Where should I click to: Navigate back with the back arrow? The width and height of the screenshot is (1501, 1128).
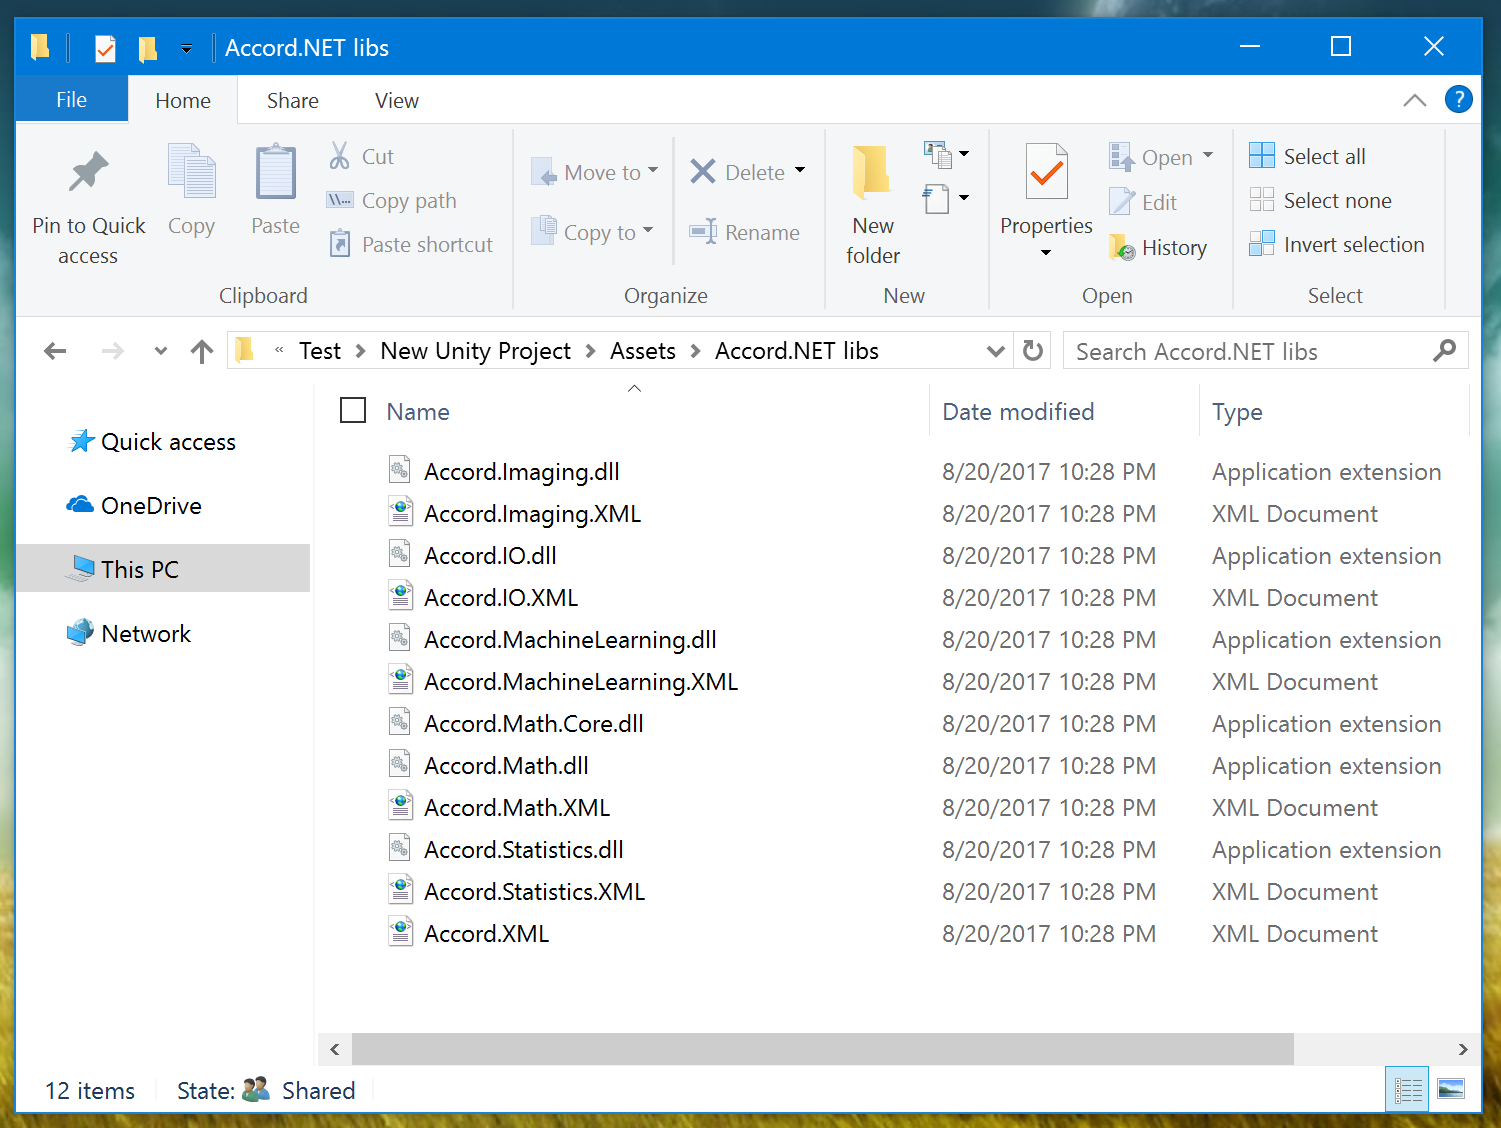point(55,351)
